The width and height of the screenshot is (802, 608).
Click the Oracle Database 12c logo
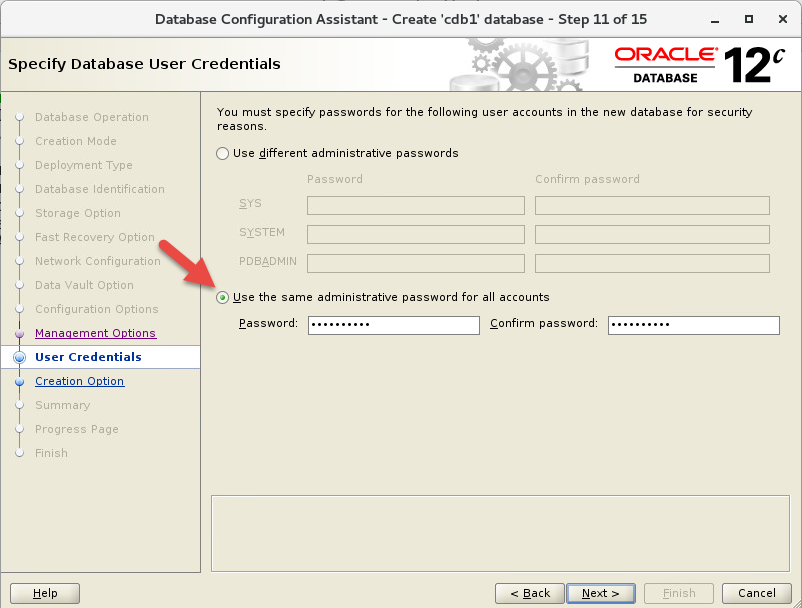pos(700,65)
